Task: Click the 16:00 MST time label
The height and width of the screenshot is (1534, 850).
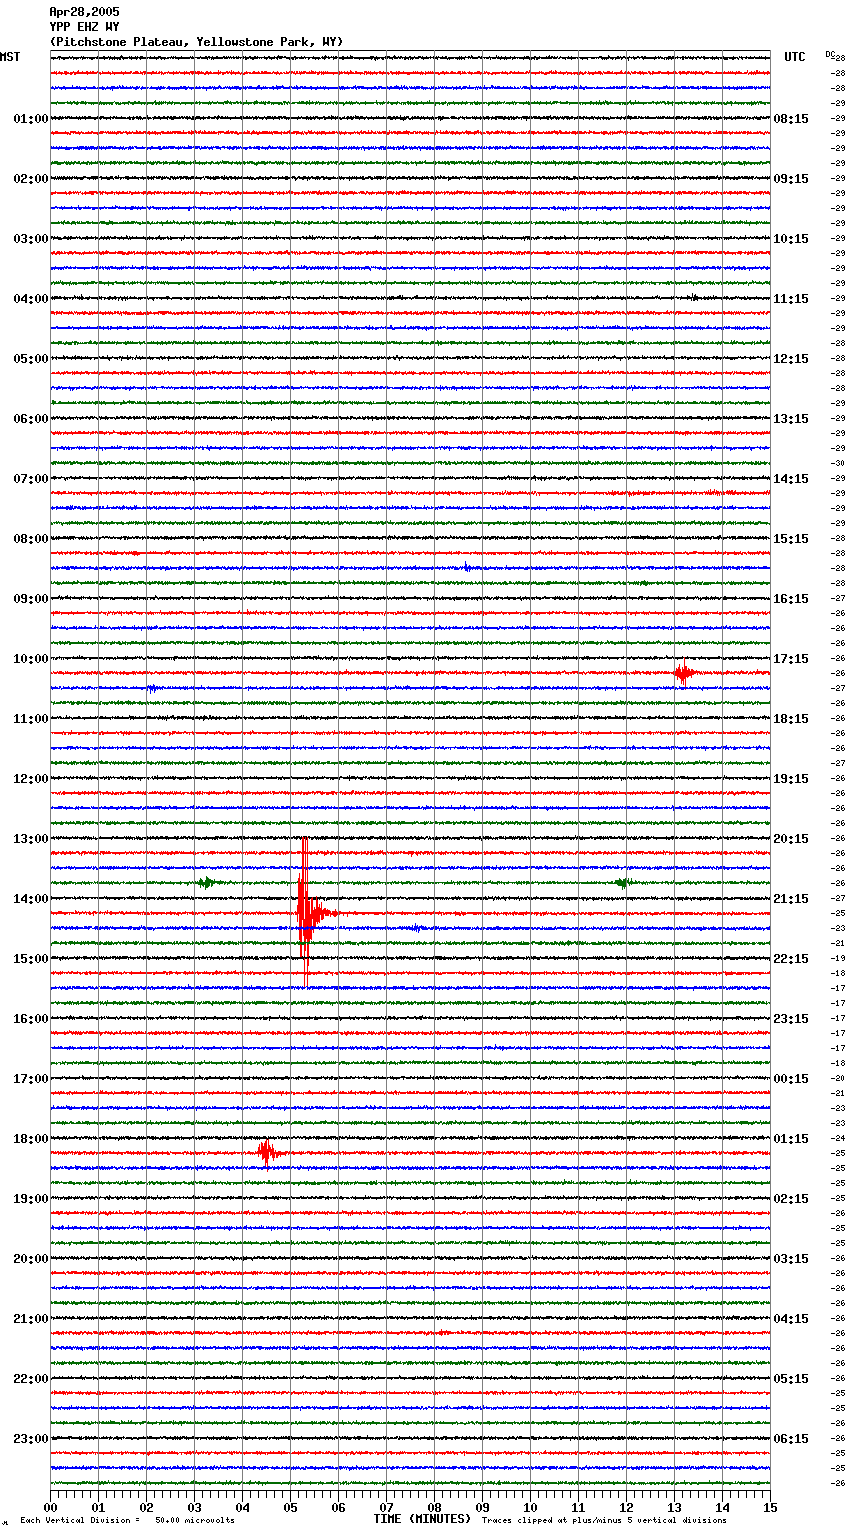Action: [31, 1019]
